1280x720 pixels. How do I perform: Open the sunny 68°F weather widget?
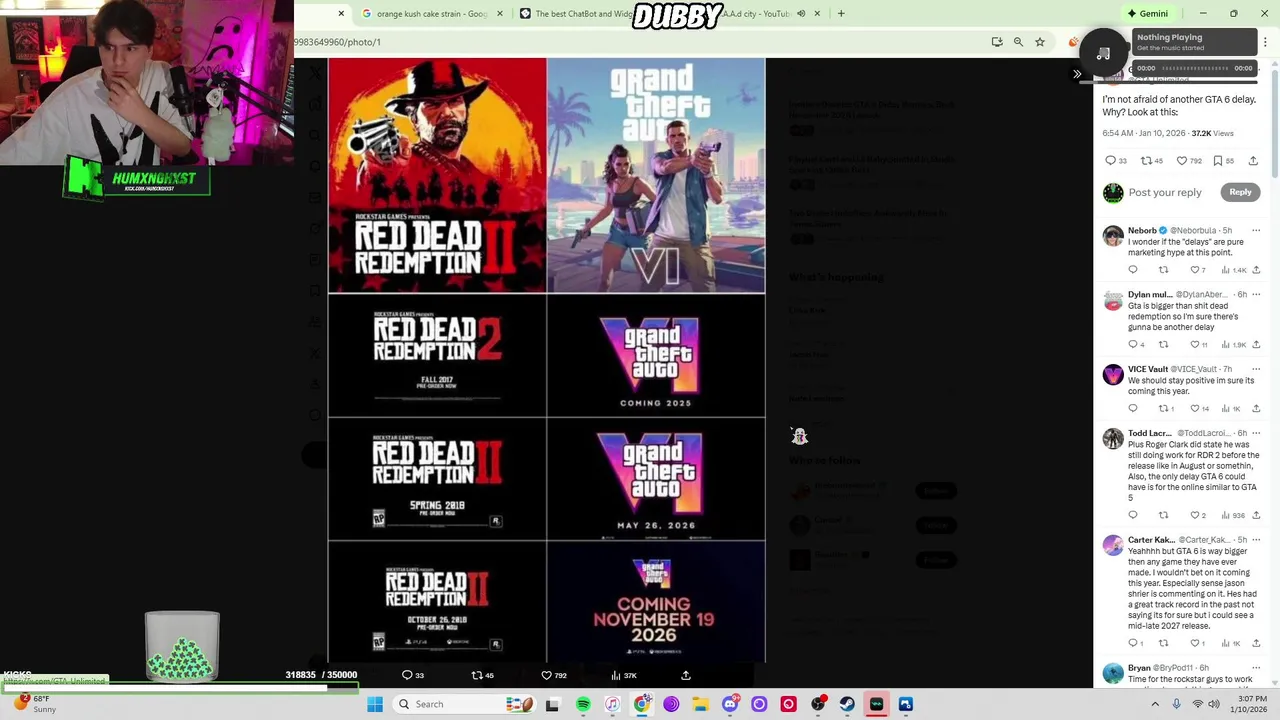[33, 704]
